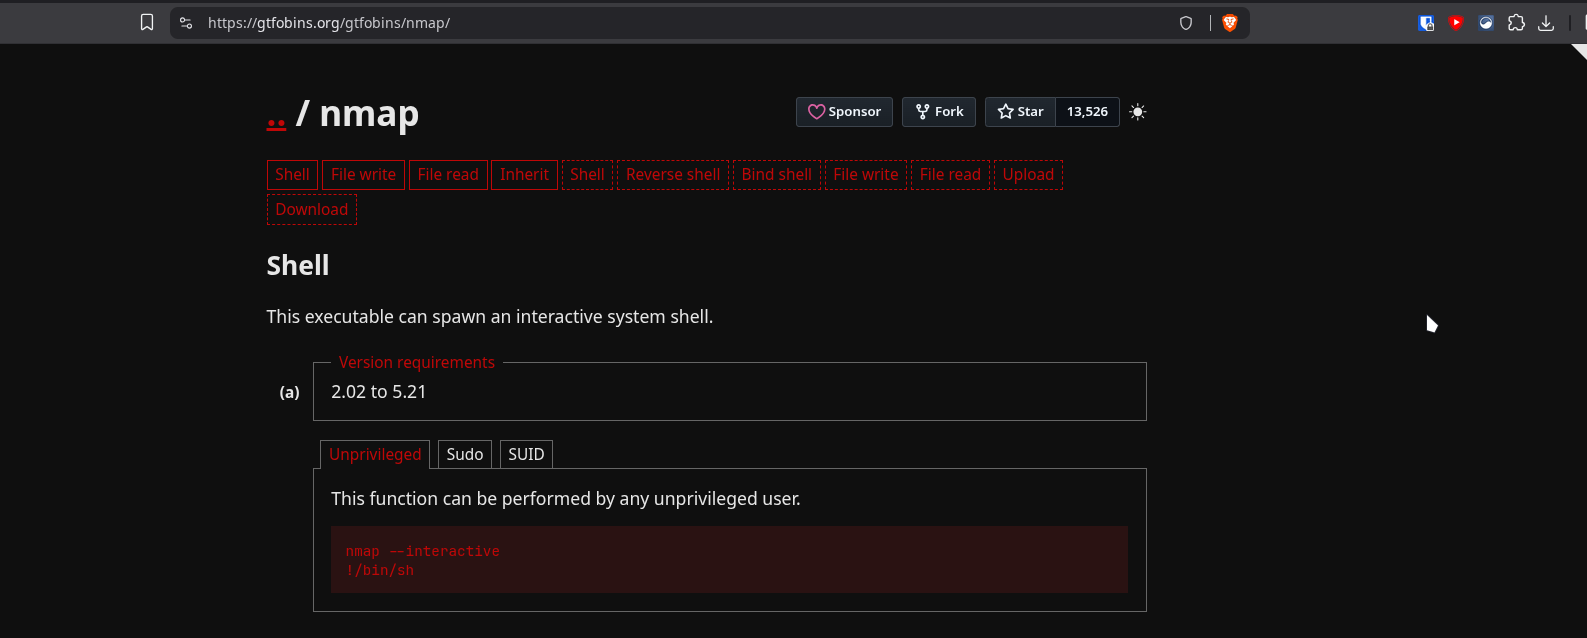The image size is (1587, 638).
Task: Open the Extensions puzzle-piece menu
Action: 1516,23
